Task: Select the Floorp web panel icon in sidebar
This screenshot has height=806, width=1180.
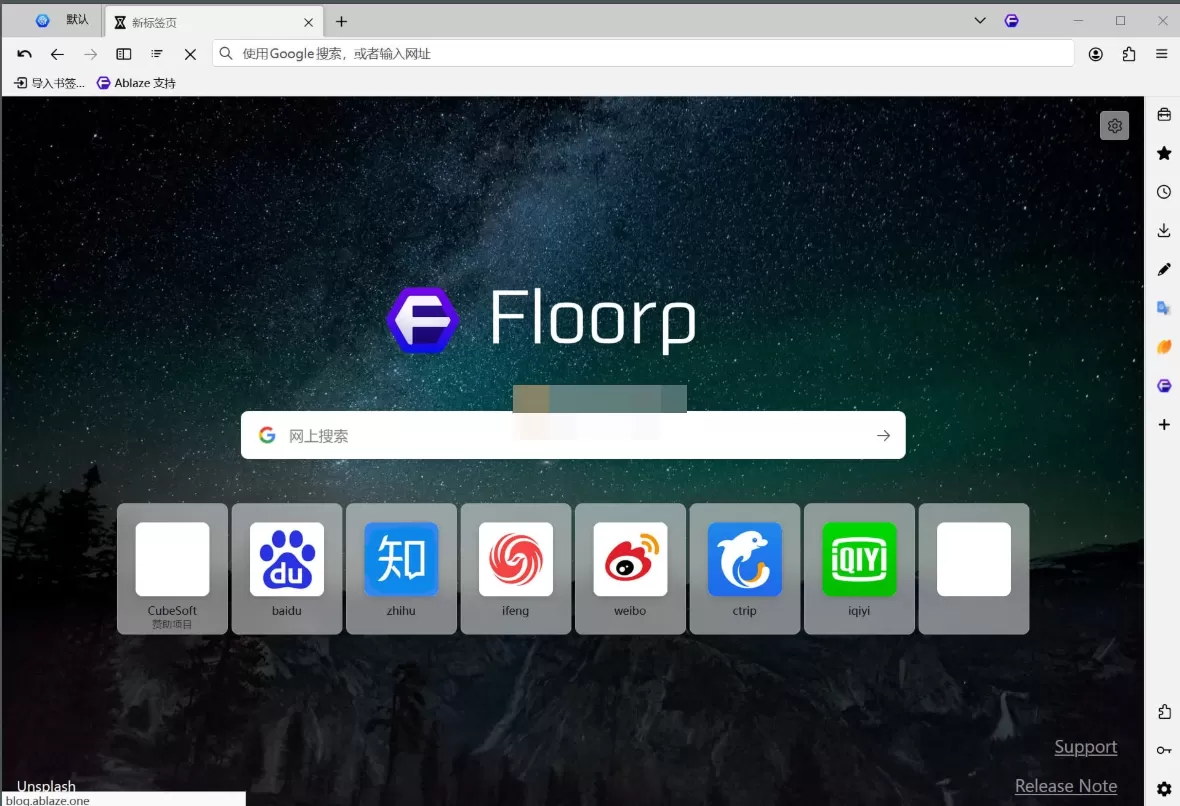Action: 1163,385
